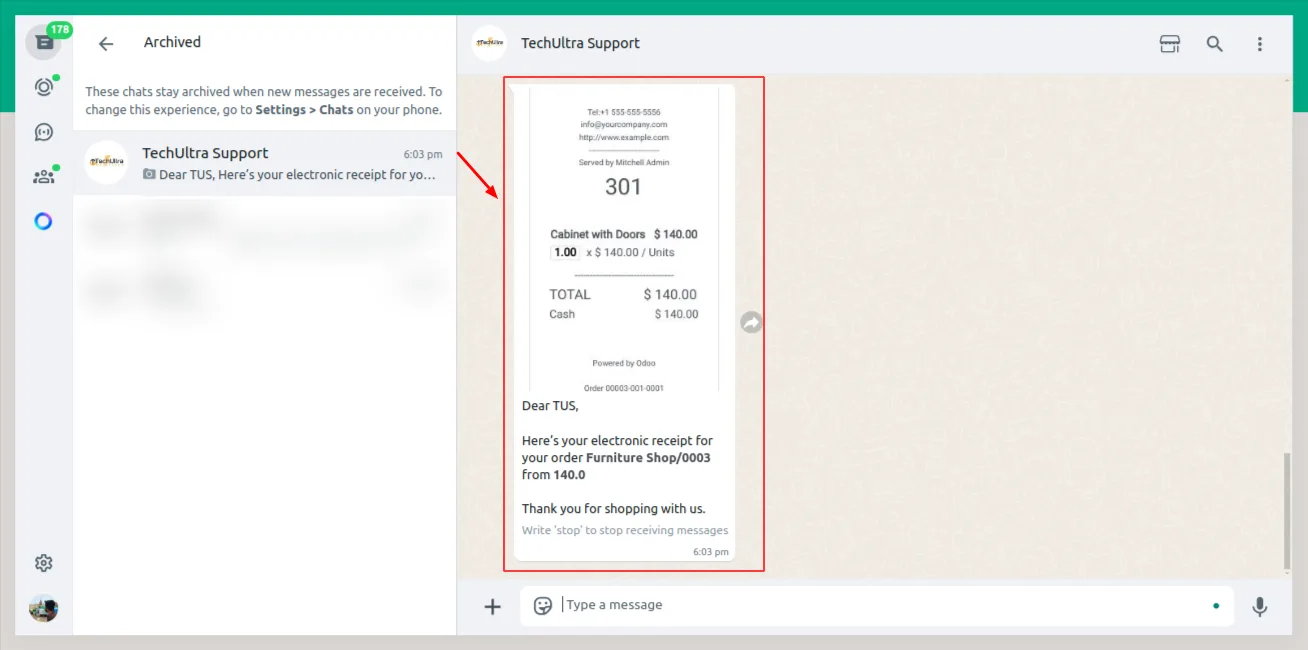Open the business catalog storefront icon
This screenshot has height=650, width=1308.
point(1169,44)
